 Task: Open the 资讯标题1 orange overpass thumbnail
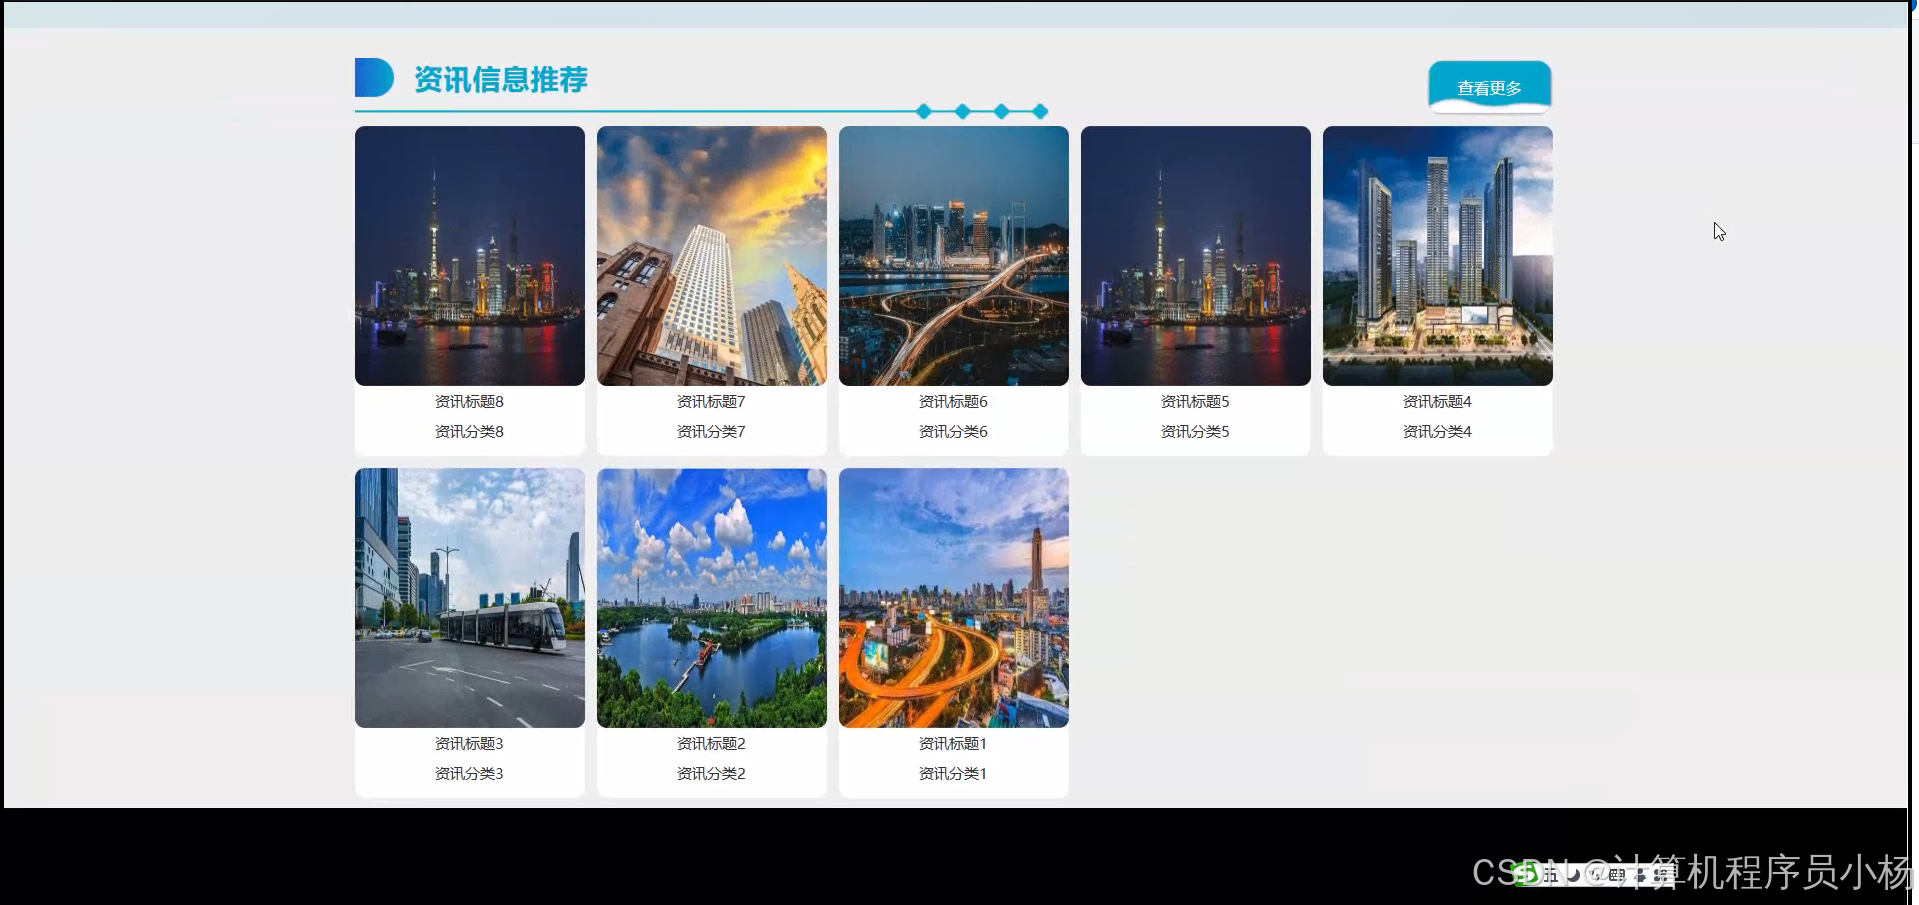pyautogui.click(x=954, y=598)
